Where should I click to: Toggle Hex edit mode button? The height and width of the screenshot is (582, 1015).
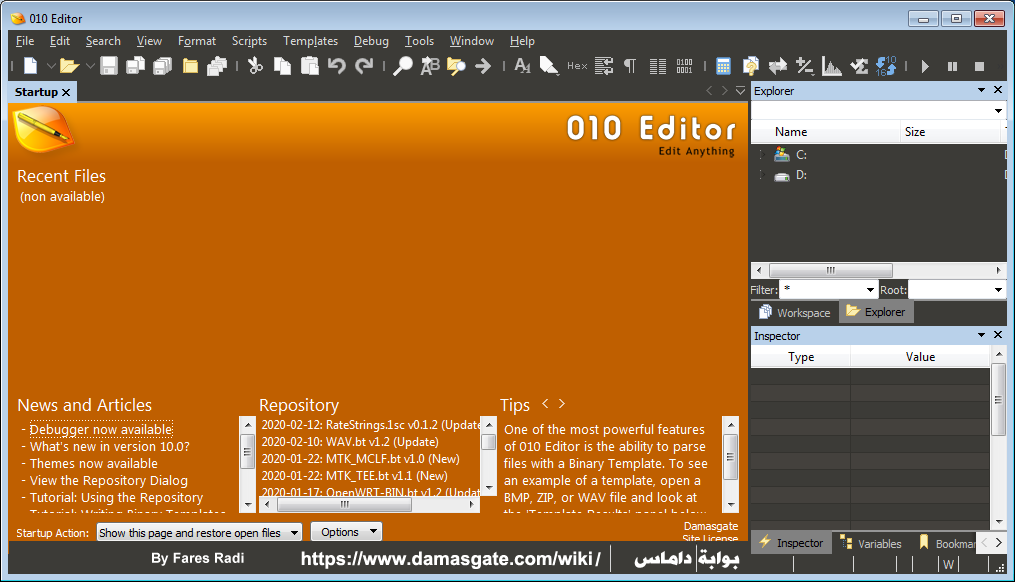click(x=577, y=65)
